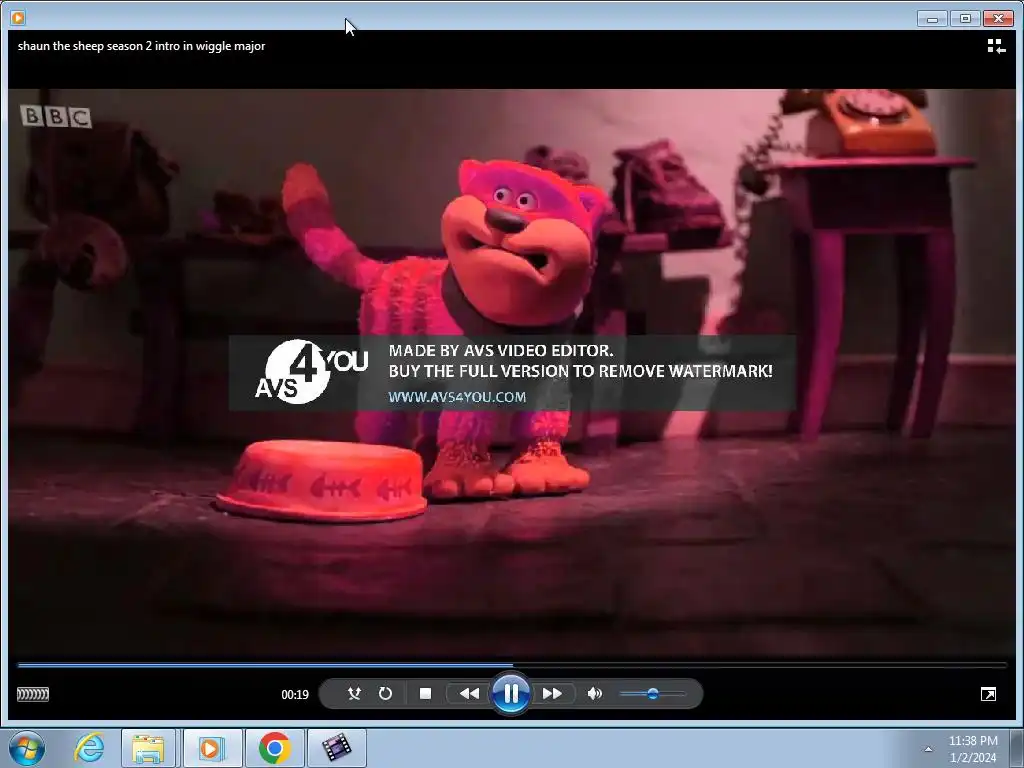The image size is (1024, 768).
Task: Mute the speaker volume icon
Action: [594, 694]
